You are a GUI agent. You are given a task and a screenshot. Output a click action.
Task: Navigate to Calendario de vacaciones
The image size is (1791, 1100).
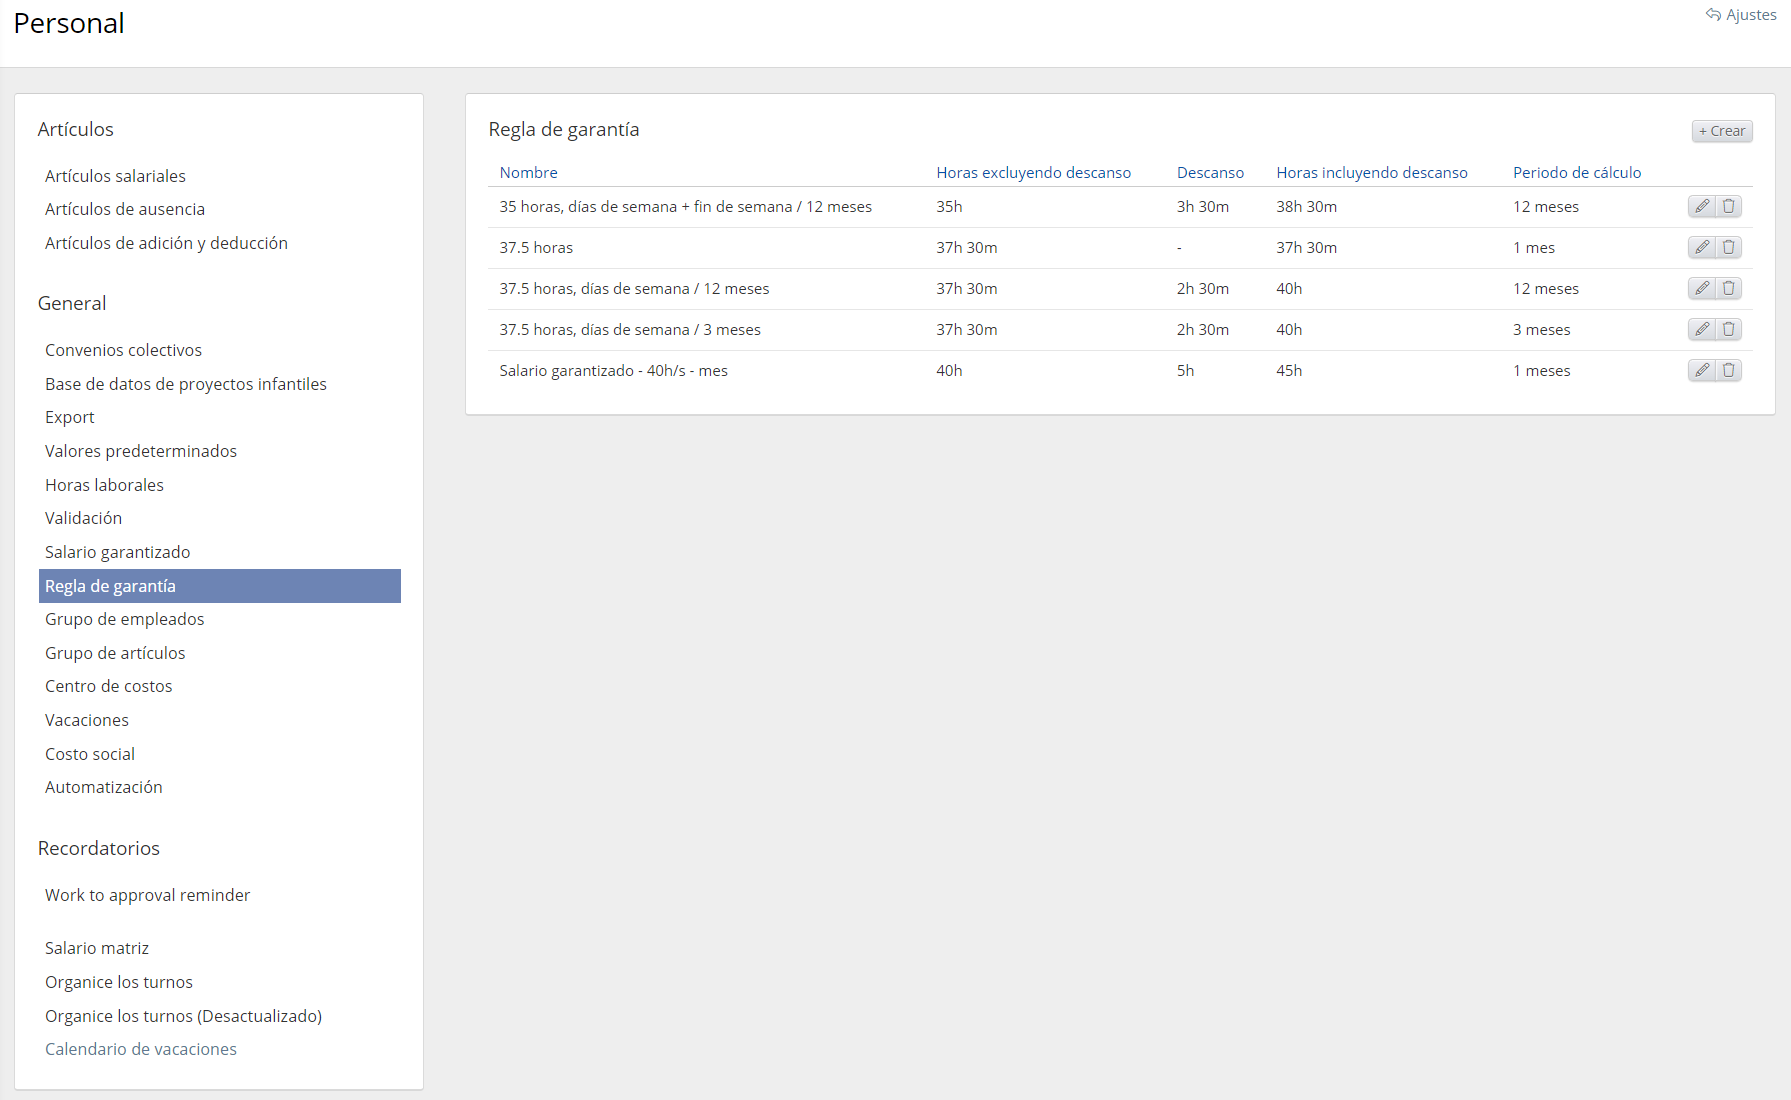click(141, 1049)
